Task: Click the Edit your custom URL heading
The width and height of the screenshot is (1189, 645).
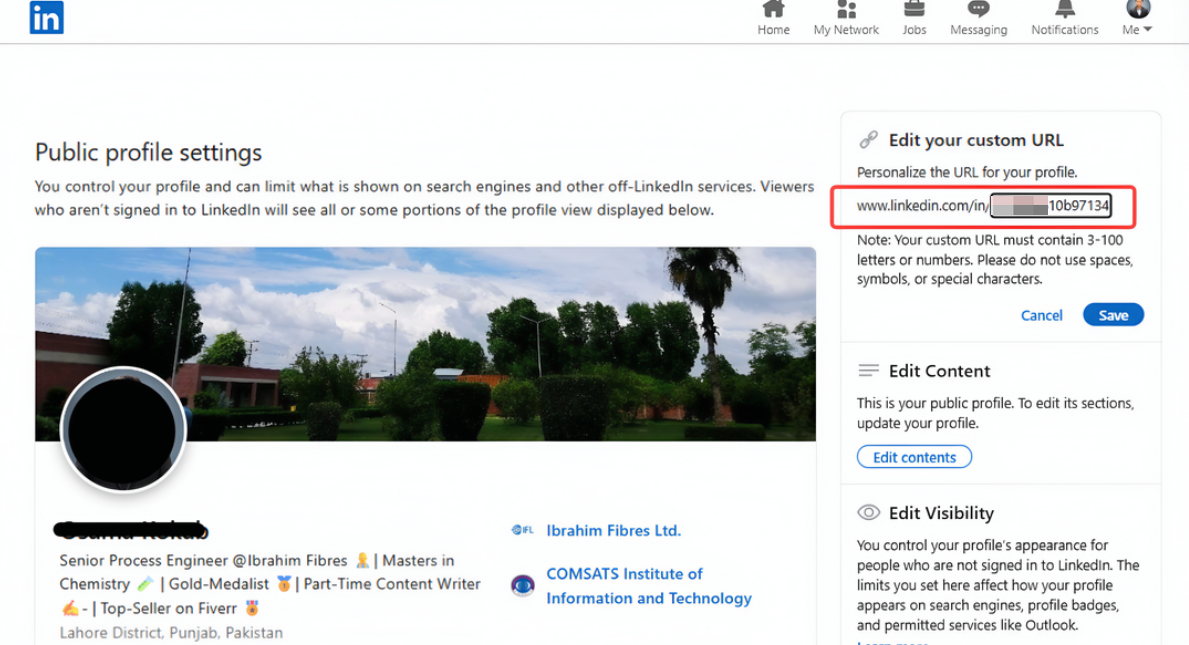Action: point(976,140)
